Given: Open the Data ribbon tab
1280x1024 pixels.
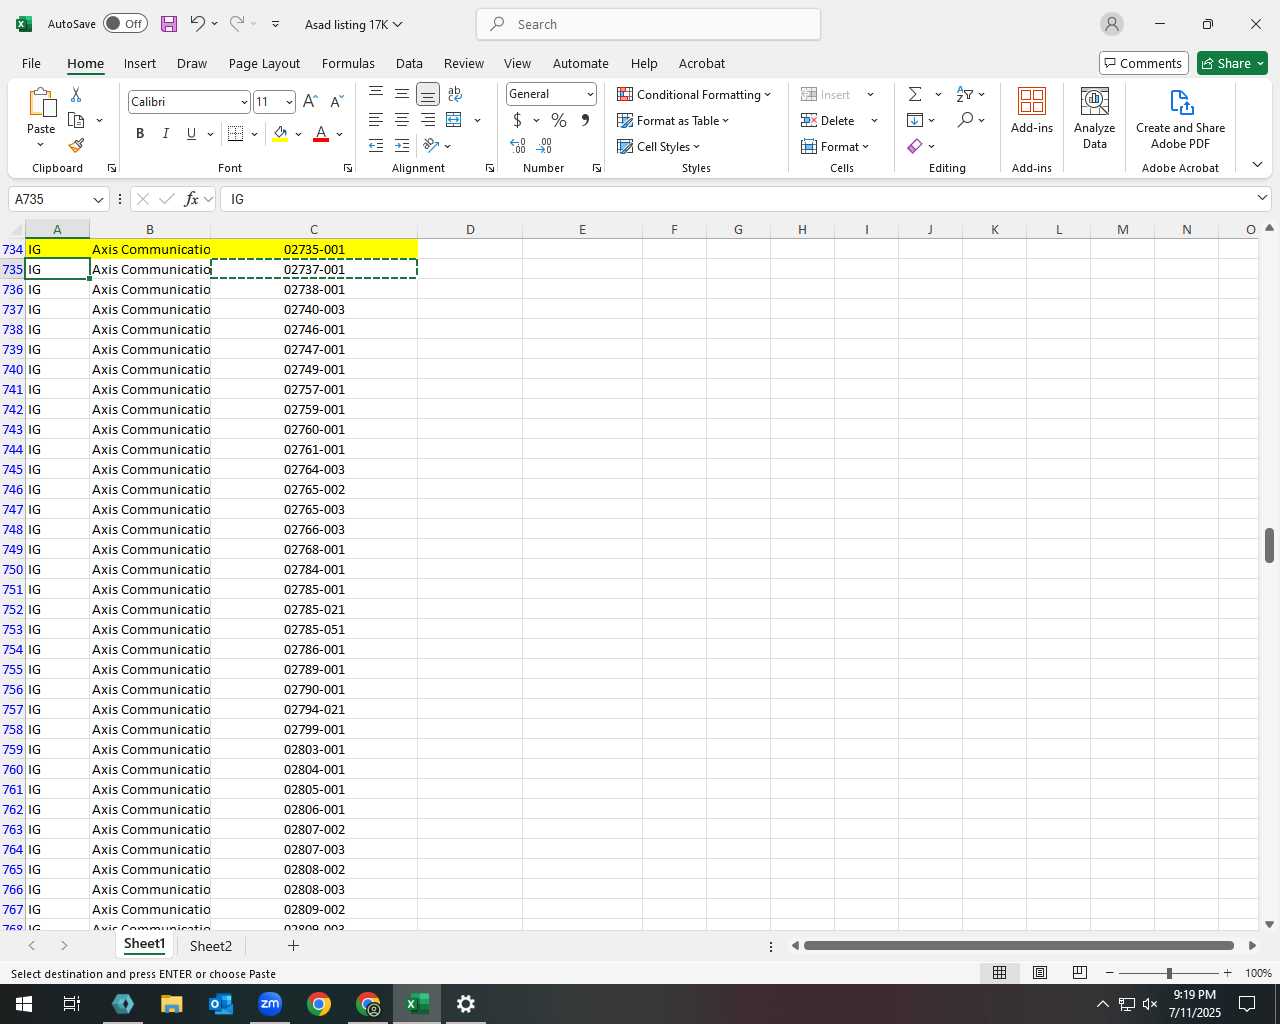Looking at the screenshot, I should [x=409, y=63].
